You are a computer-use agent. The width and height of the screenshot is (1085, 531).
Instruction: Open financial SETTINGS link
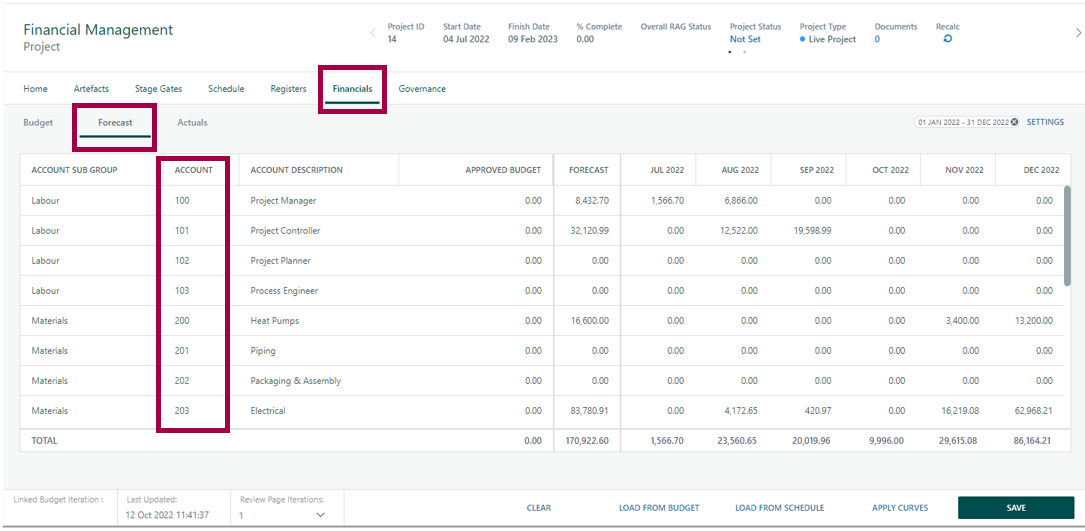[x=1046, y=122]
